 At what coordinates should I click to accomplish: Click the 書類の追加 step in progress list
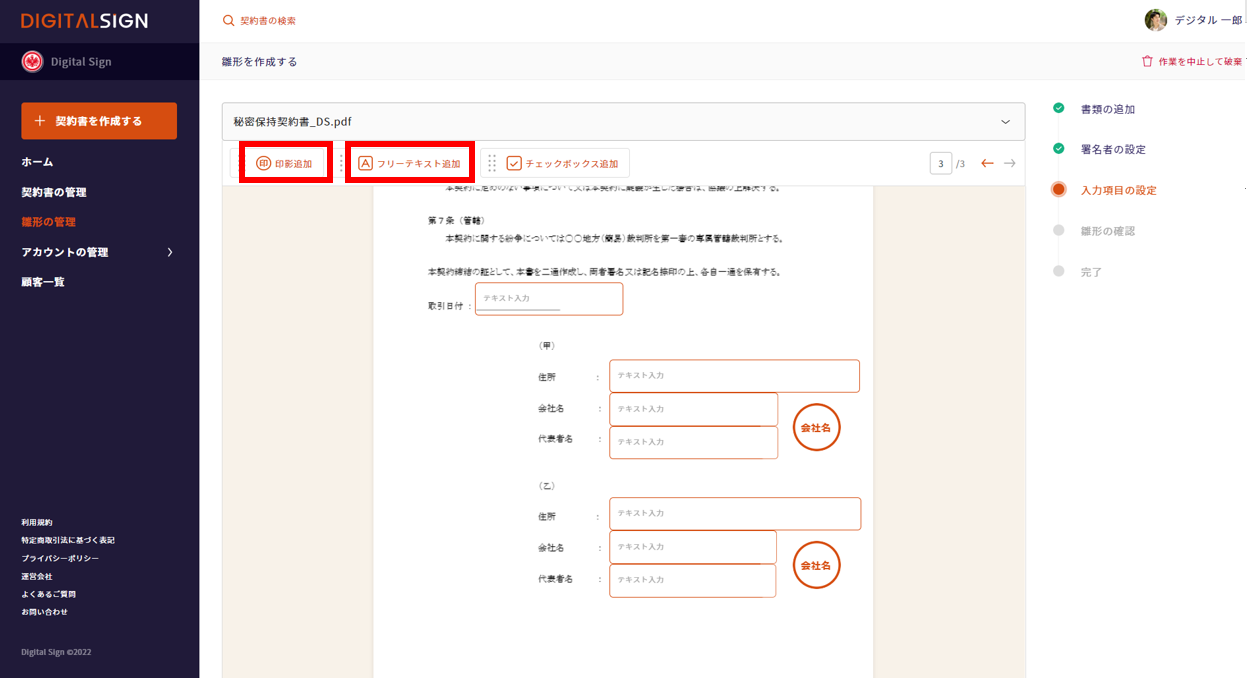[1107, 109]
